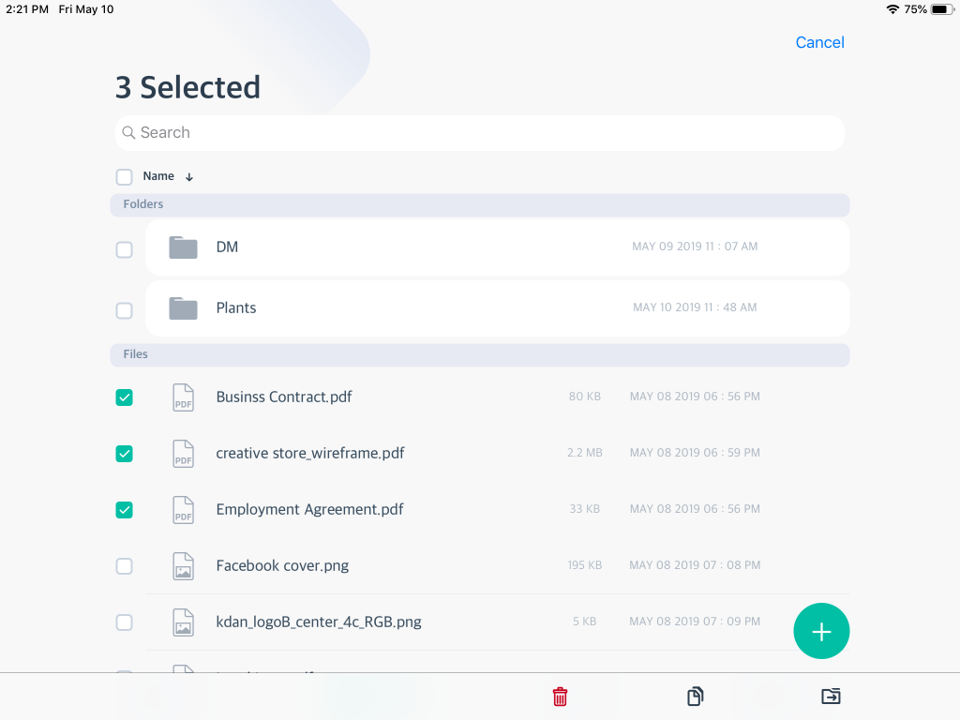Open the Plants folder name
The image size is (960, 720).
(236, 308)
